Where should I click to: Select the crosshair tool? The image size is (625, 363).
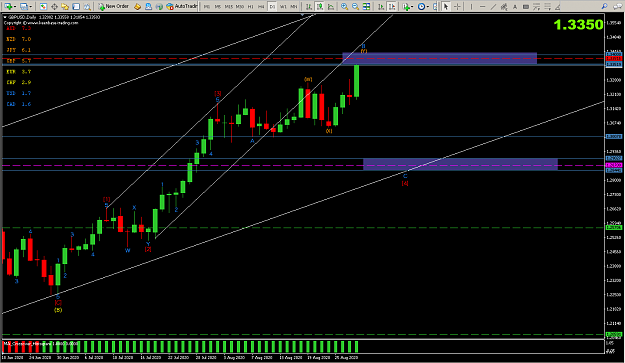(457, 6)
